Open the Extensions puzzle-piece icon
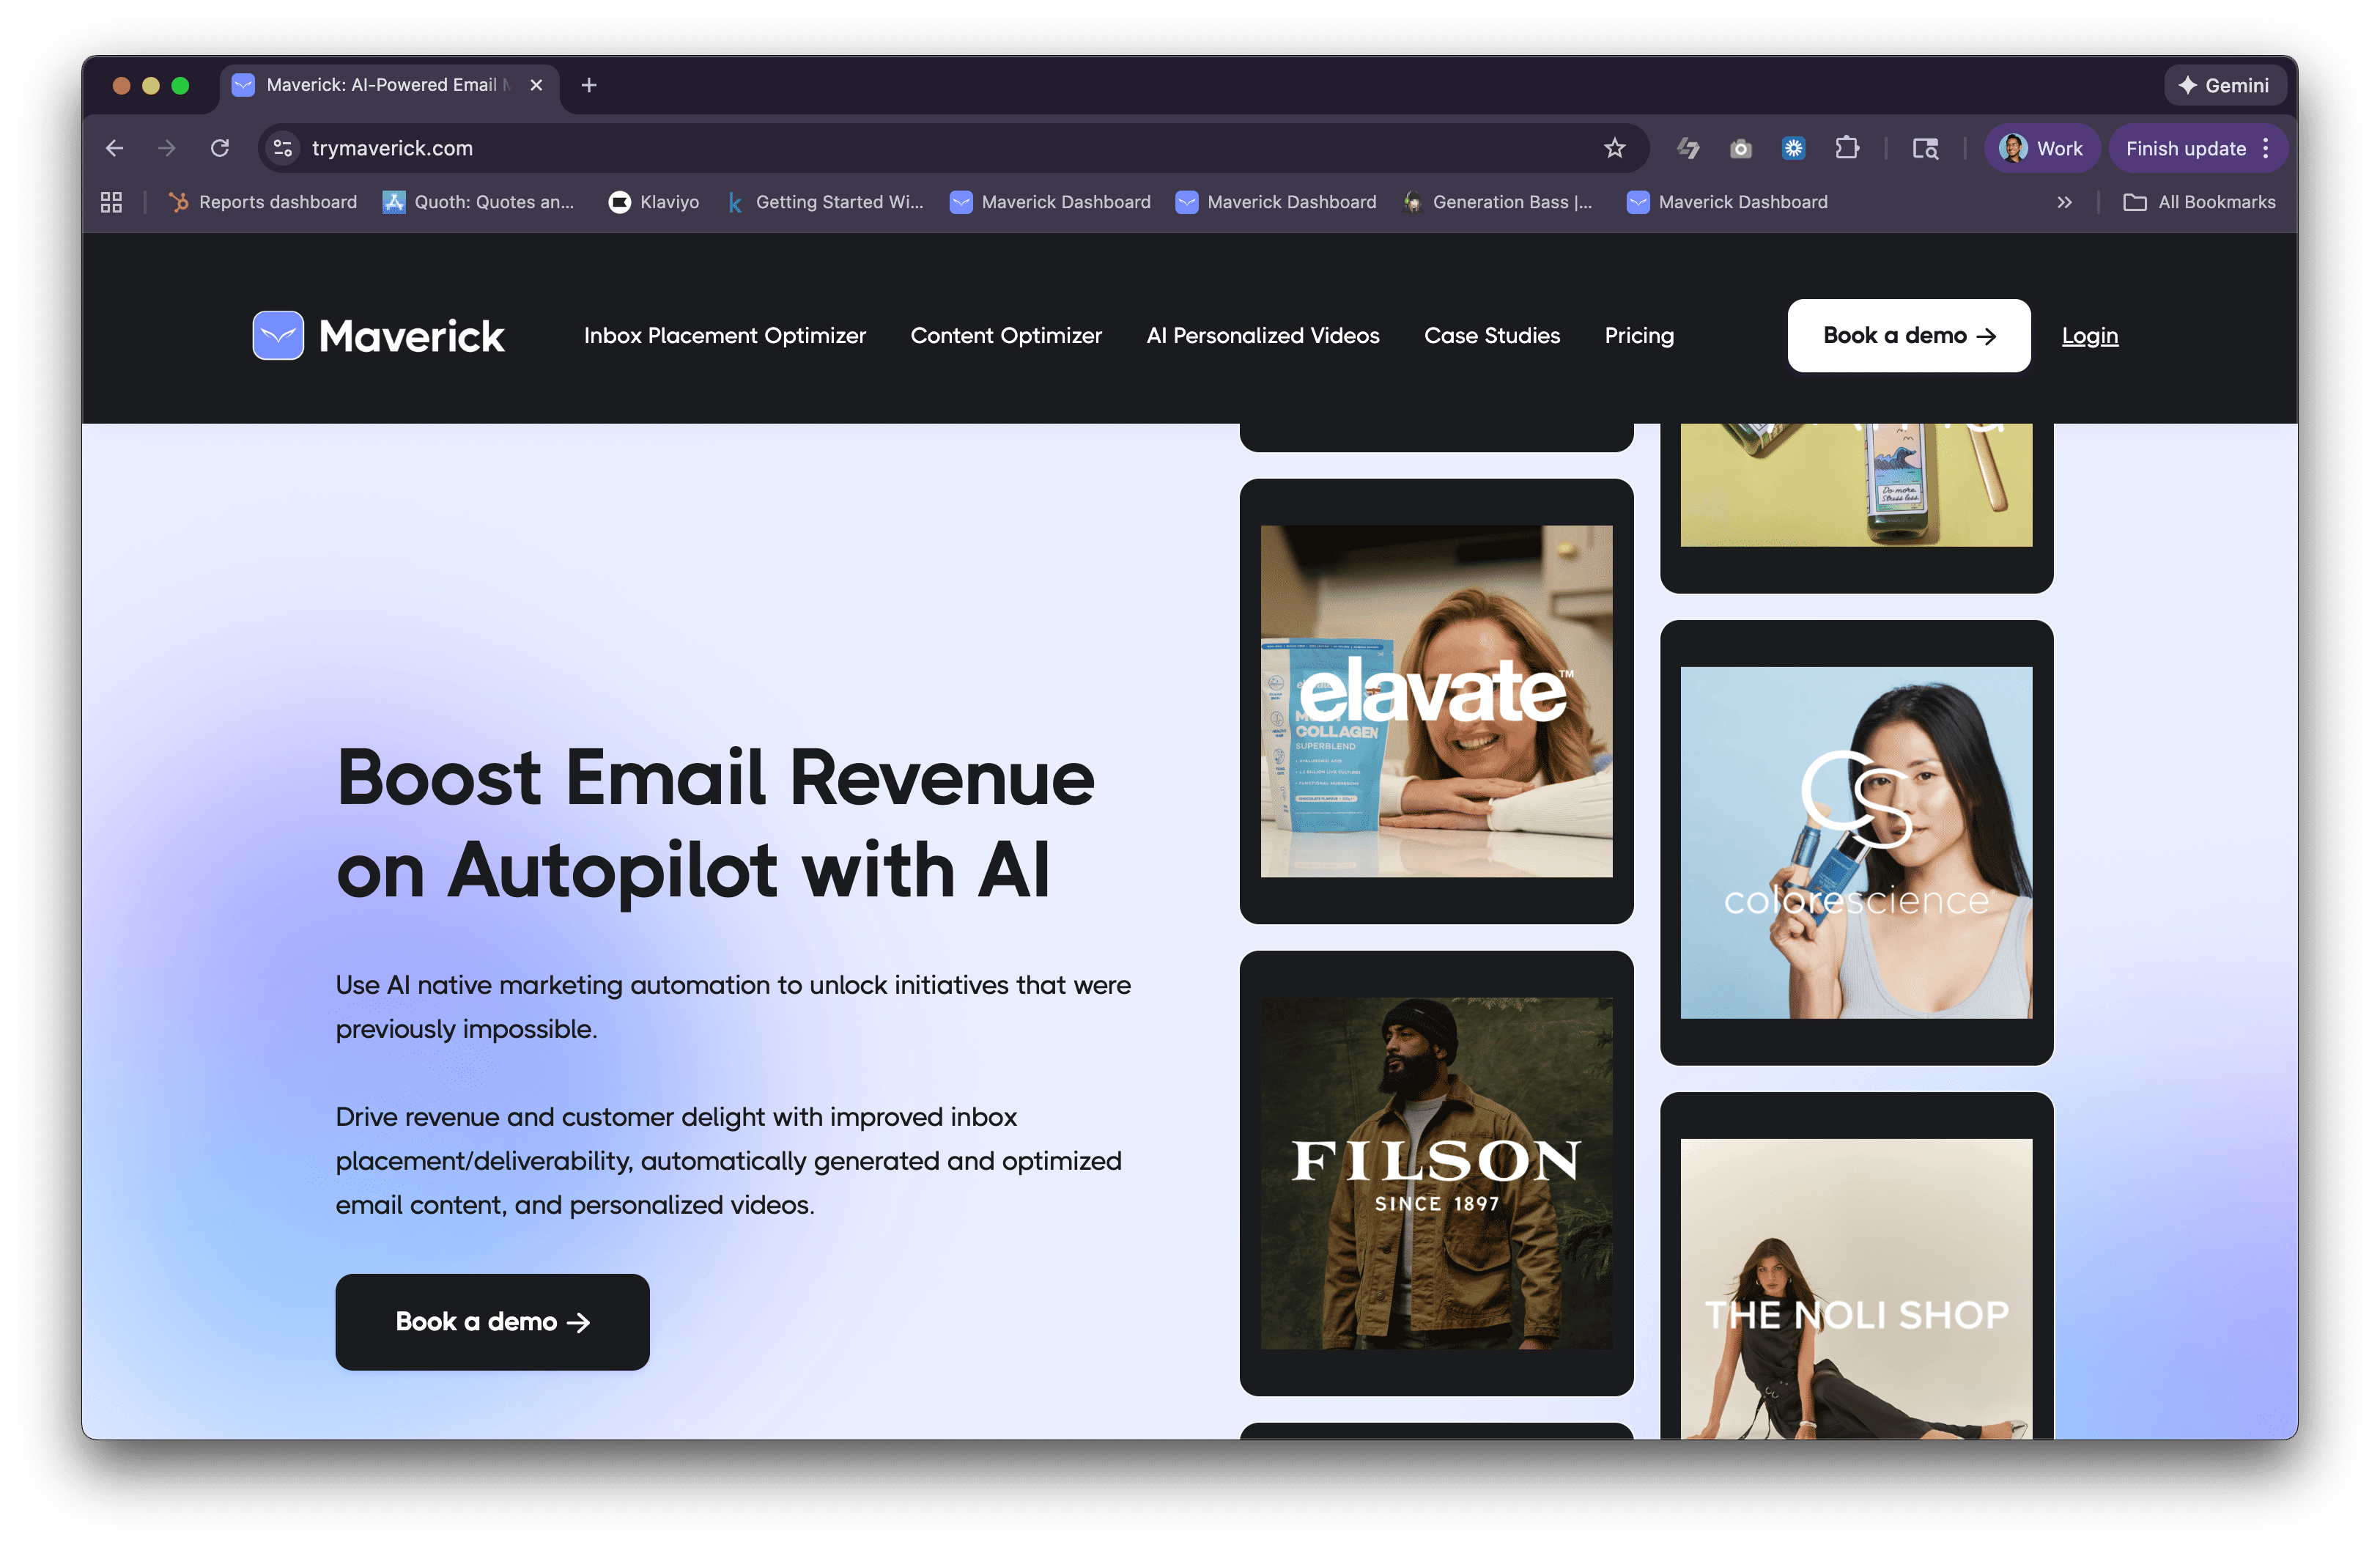 [1847, 148]
